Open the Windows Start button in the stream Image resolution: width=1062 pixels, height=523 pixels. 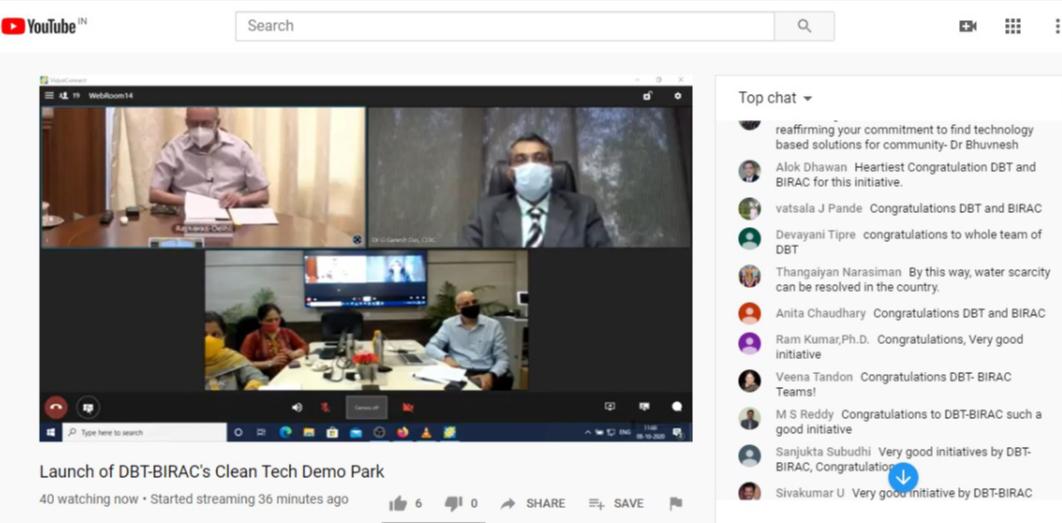[50, 432]
